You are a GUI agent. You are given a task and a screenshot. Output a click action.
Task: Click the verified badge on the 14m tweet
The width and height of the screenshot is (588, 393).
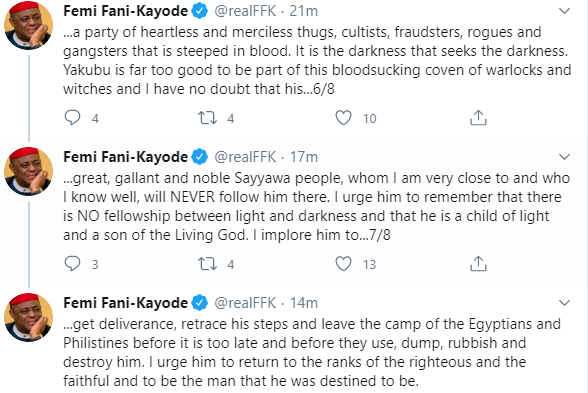tap(200, 303)
